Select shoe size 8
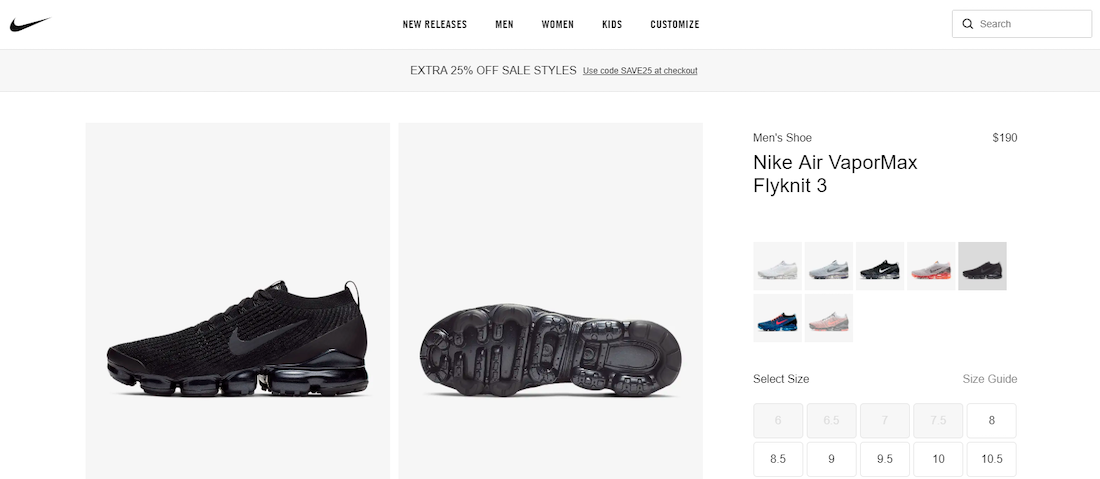 [991, 420]
